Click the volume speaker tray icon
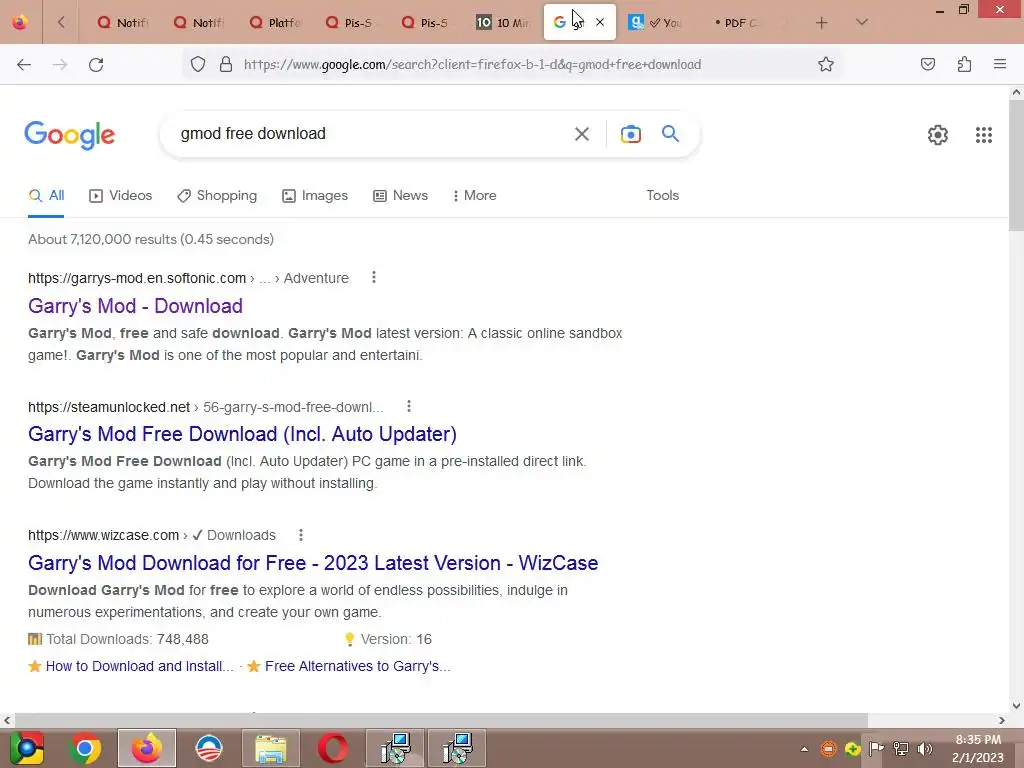1024x768 pixels. pos(924,748)
